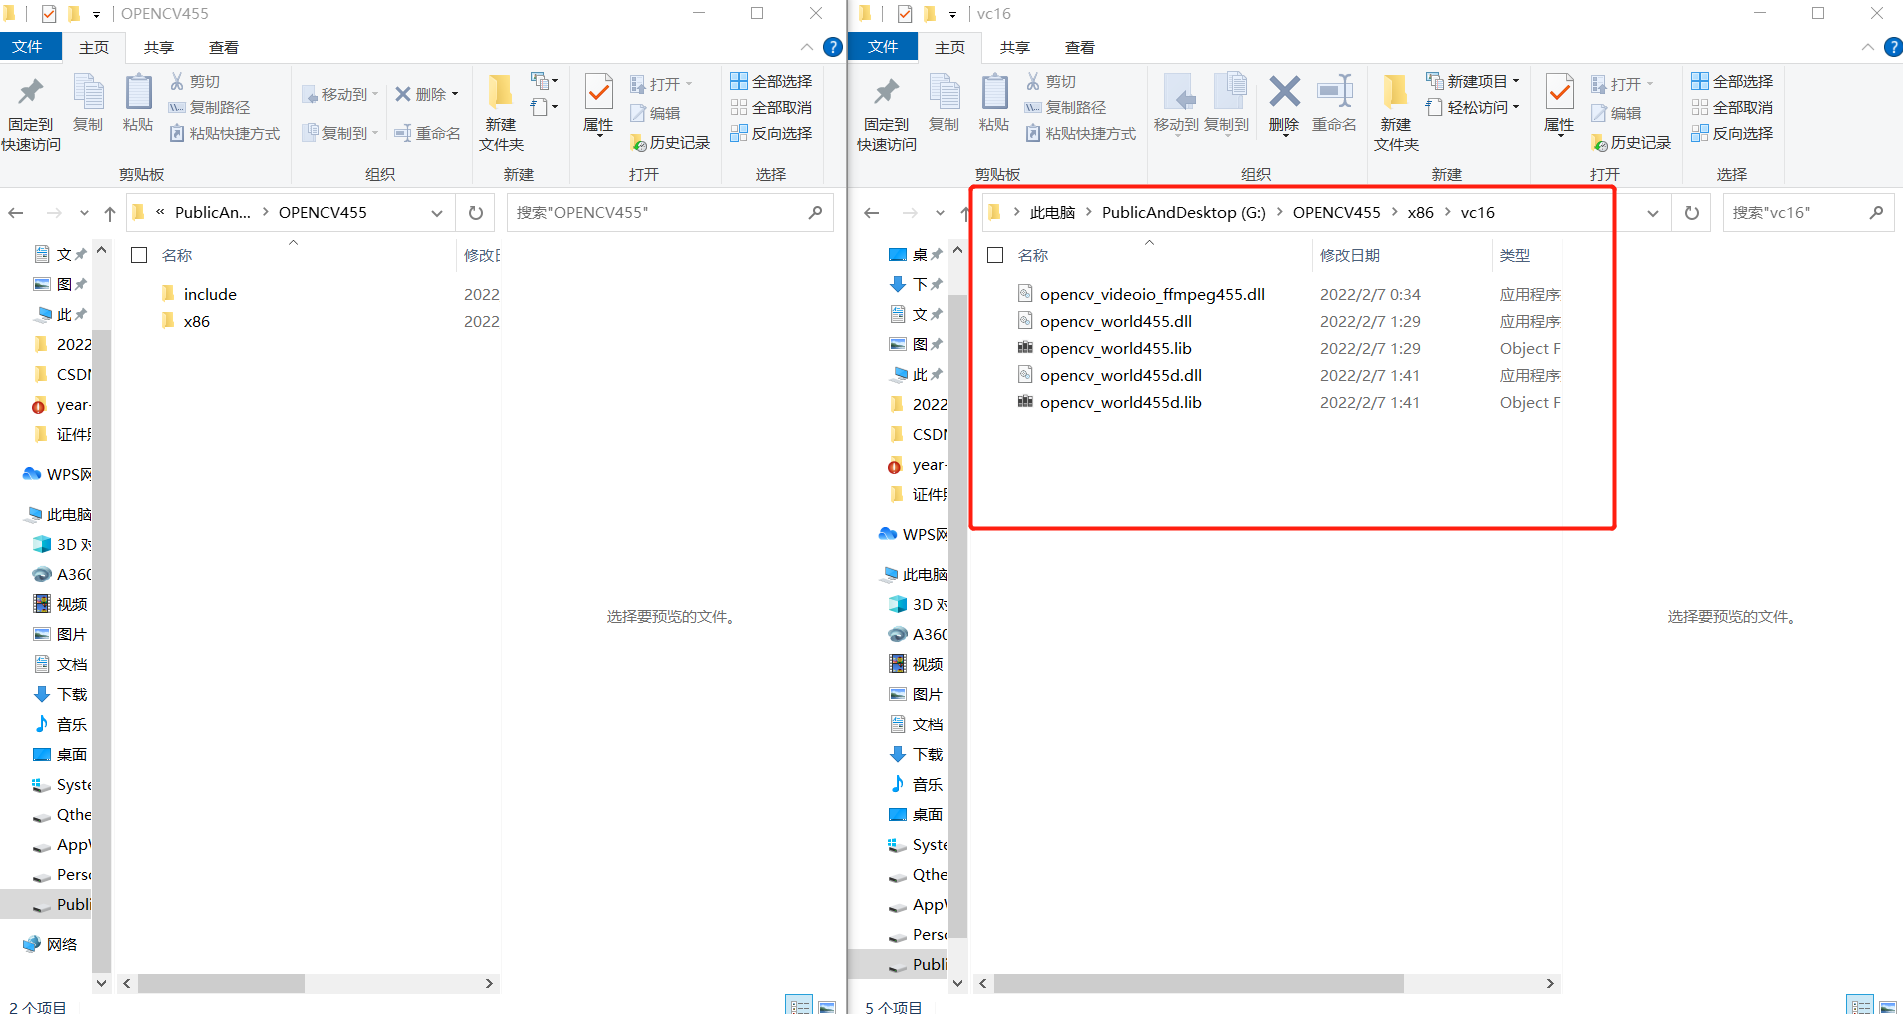Viewport: 1903px width, 1014px height.
Task: Open 删除 dropdown in OPENCV455 window ribbon
Action: coord(455,94)
